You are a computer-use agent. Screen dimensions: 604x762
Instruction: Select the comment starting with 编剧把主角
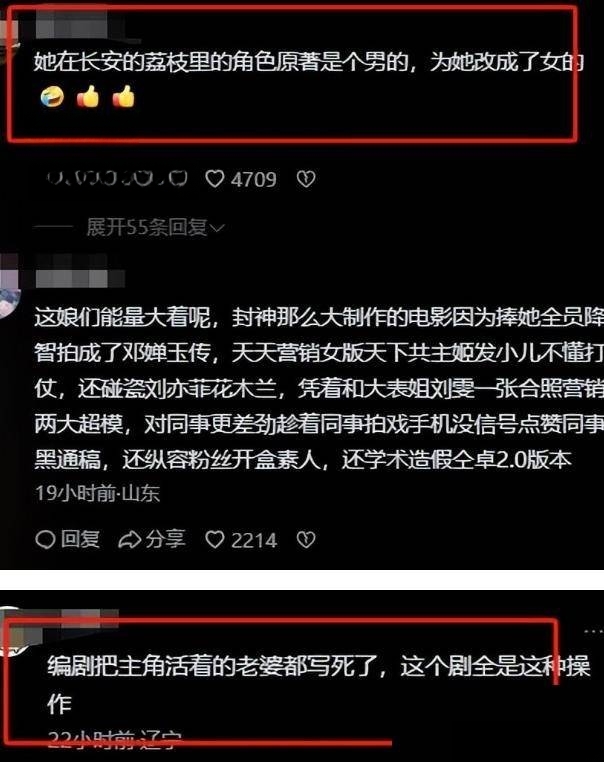pyautogui.click(x=319, y=684)
